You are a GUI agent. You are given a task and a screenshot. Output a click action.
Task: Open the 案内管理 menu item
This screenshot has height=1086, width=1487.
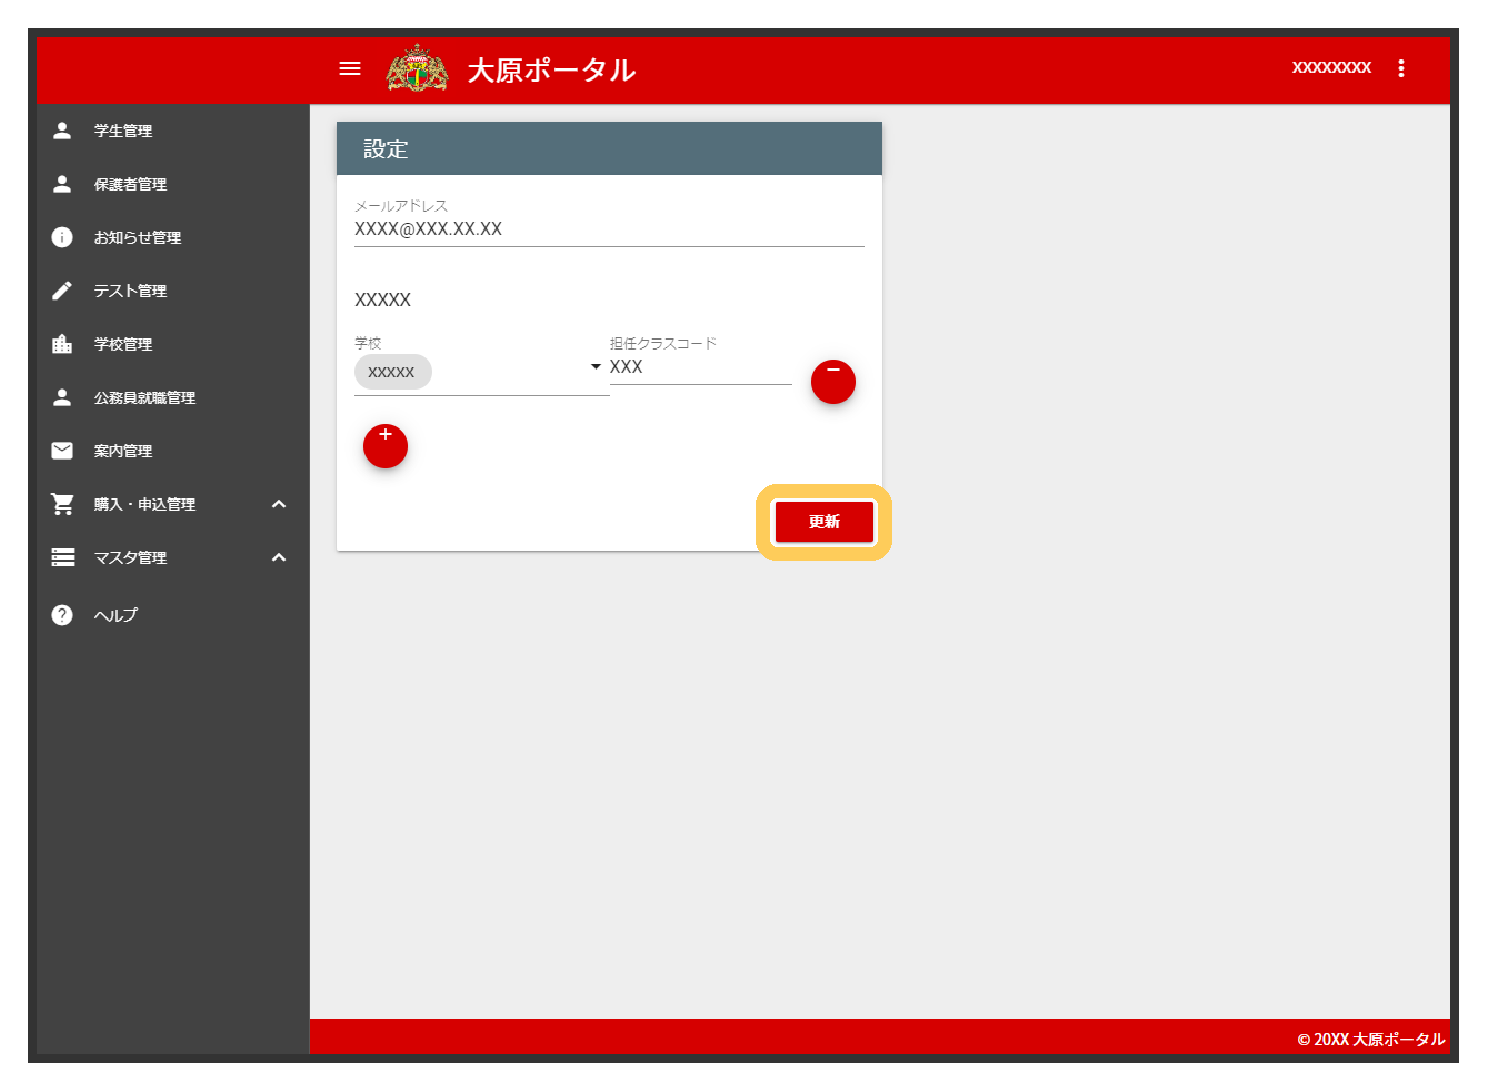(x=173, y=451)
